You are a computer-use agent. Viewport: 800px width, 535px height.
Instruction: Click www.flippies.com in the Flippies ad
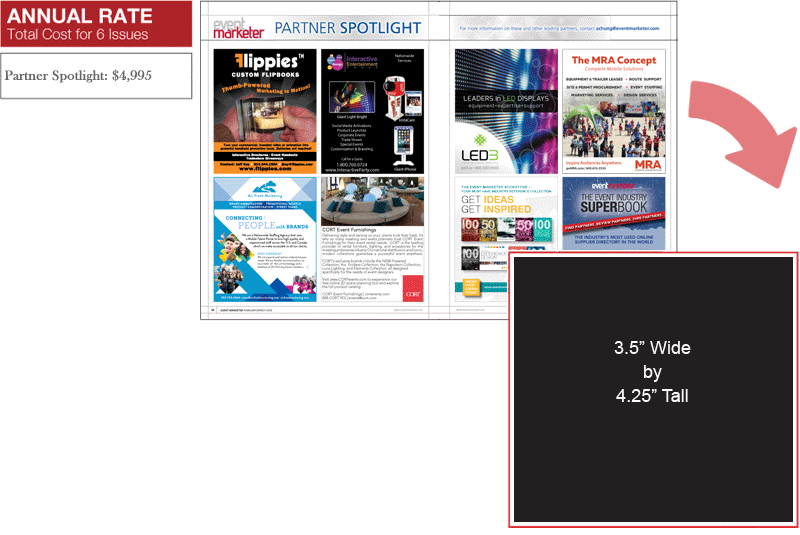point(265,169)
